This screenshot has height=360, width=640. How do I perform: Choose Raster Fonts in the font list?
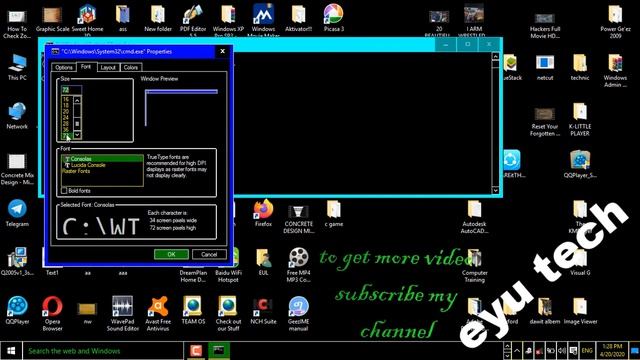coord(102,171)
